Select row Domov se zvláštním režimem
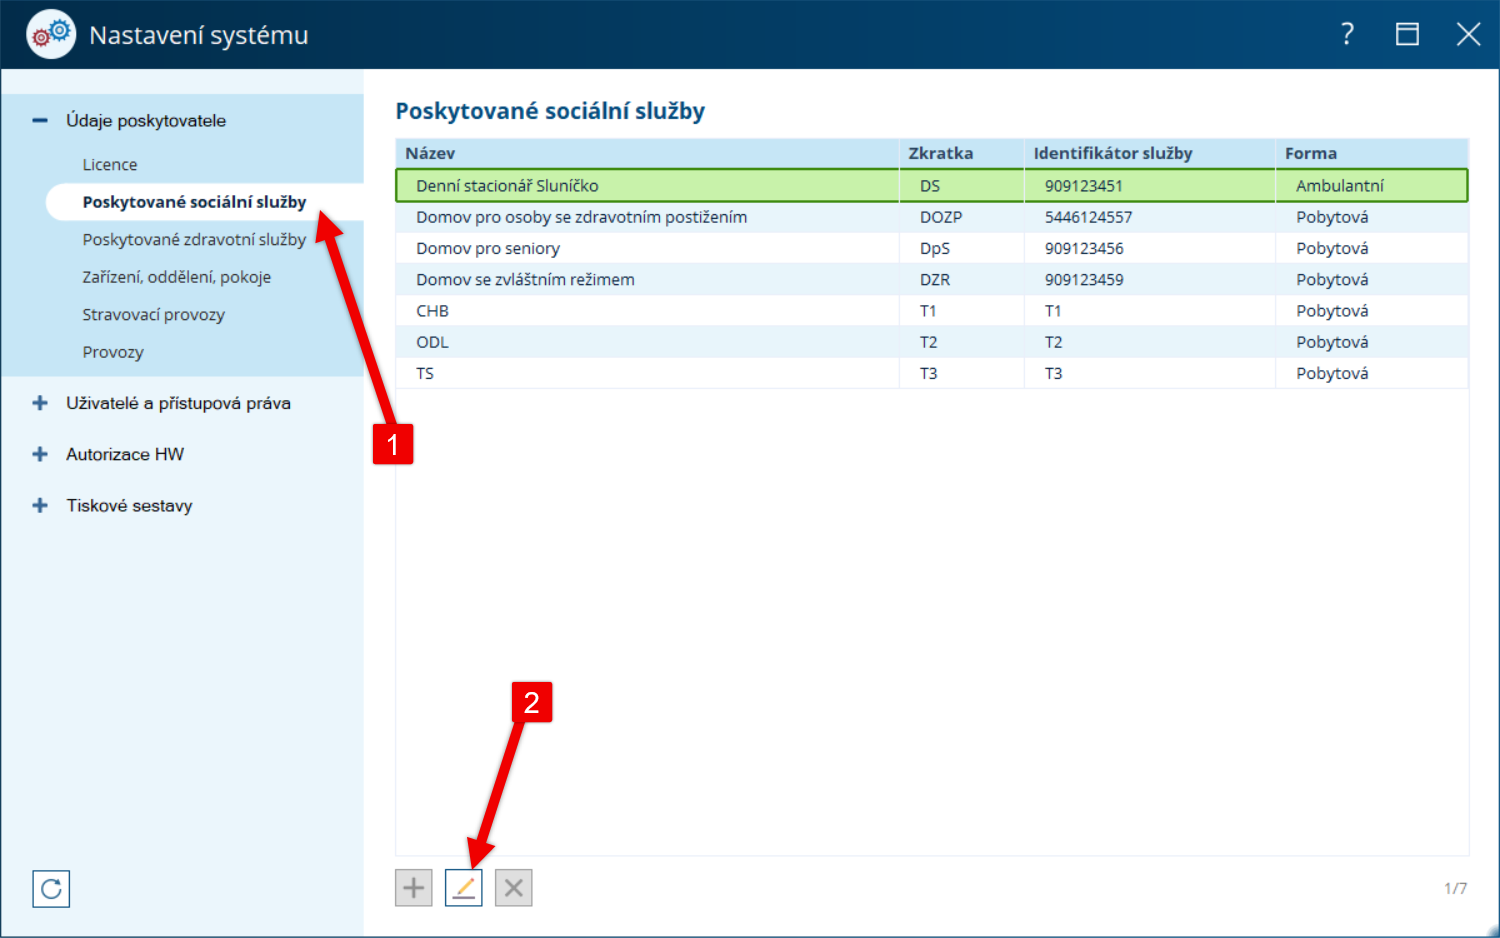The height and width of the screenshot is (938, 1500). pos(932,279)
